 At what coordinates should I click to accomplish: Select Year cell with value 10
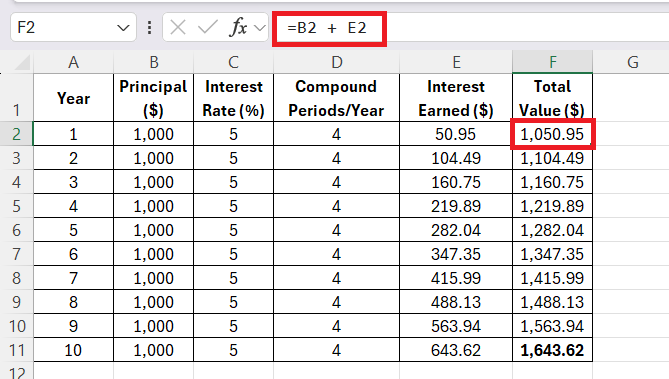click(73, 350)
